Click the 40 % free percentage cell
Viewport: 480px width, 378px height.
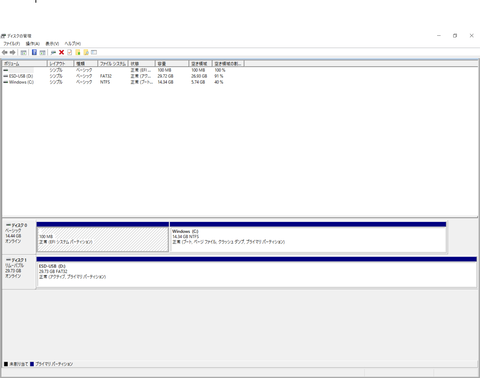[219, 82]
